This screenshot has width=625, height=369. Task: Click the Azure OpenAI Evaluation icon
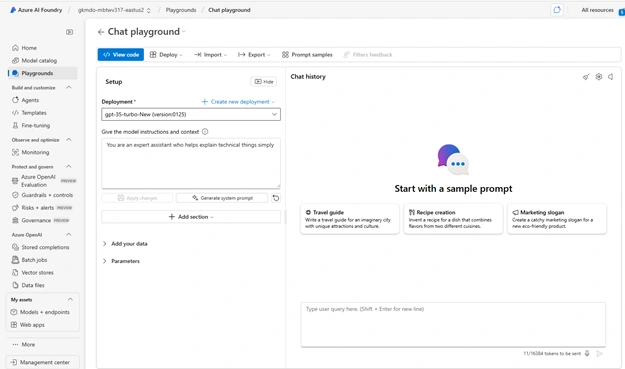click(x=15, y=181)
